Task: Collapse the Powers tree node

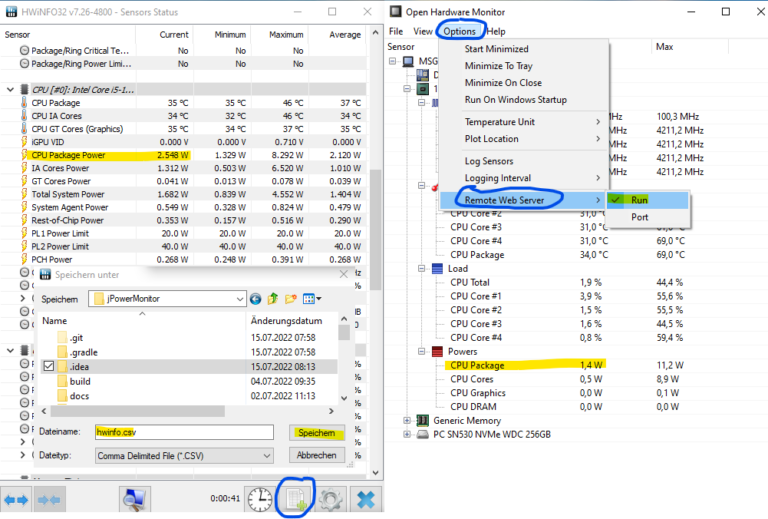Action: (421, 352)
